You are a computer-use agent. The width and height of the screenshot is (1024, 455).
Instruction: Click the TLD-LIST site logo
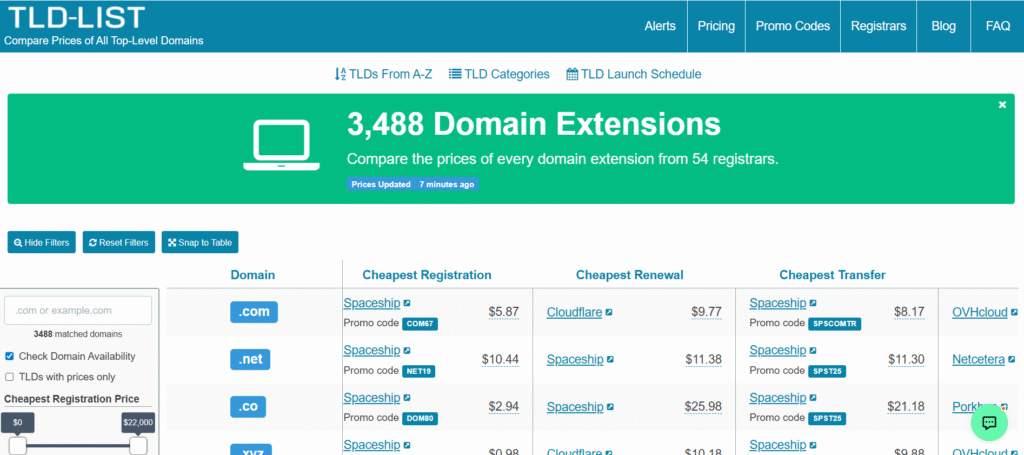76,18
